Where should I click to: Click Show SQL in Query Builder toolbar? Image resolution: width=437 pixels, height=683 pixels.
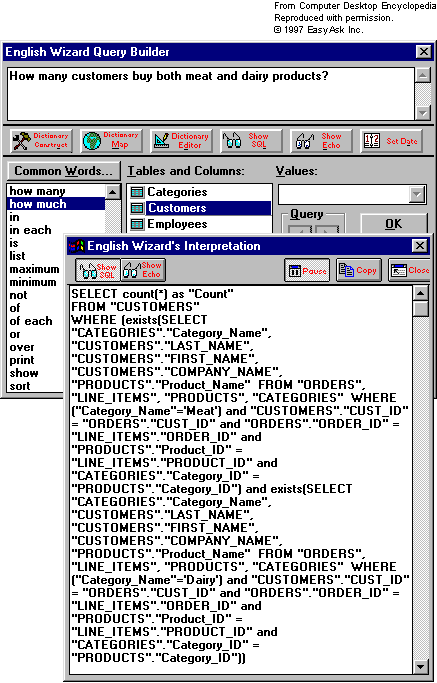coord(251,141)
